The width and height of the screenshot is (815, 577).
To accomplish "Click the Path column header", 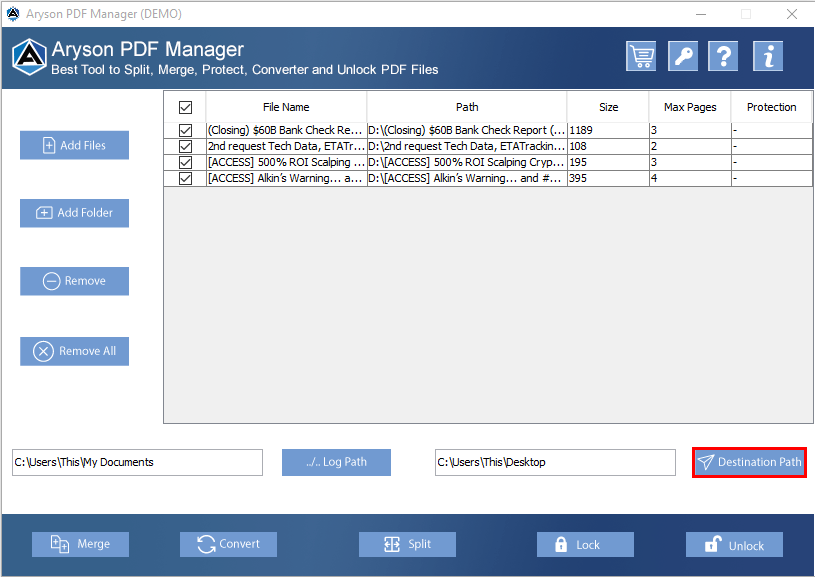I will [467, 107].
